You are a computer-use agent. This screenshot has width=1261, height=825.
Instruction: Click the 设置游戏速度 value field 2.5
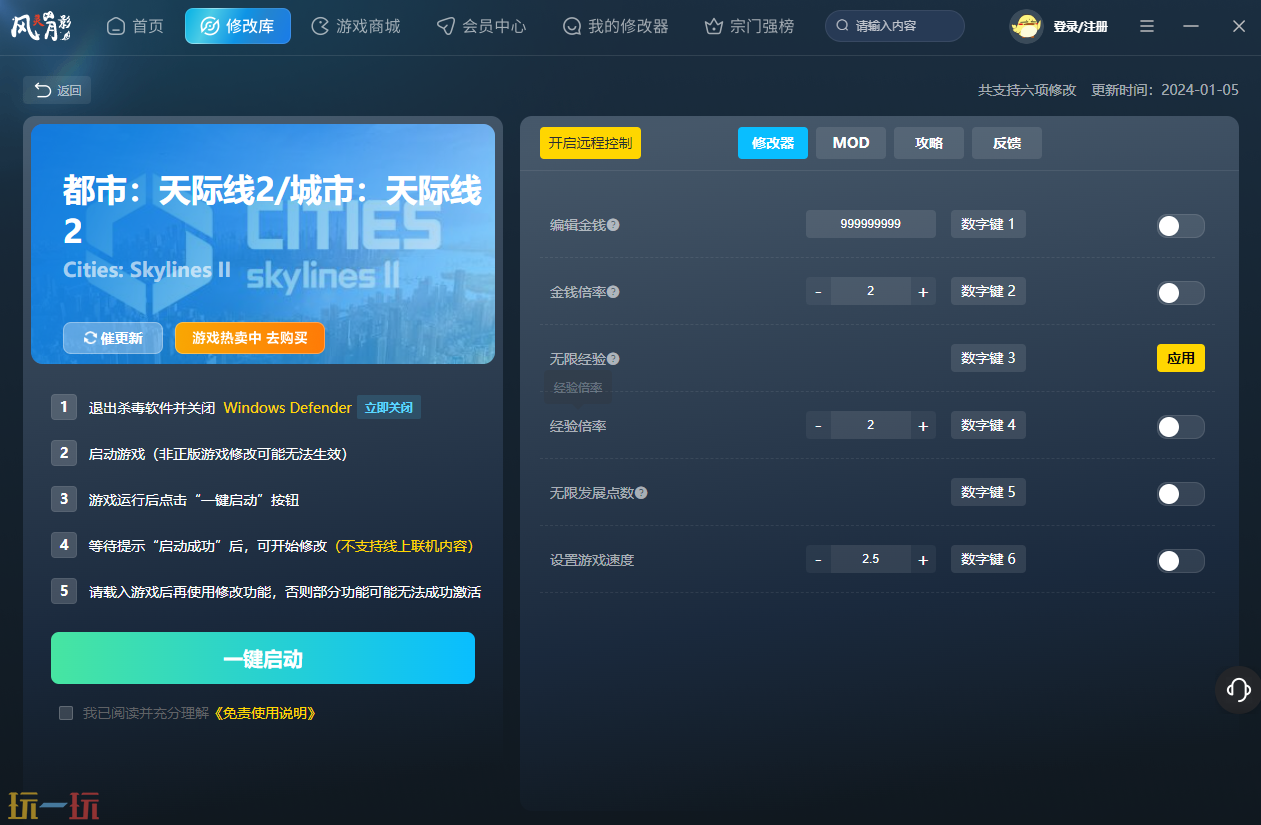tap(871, 560)
